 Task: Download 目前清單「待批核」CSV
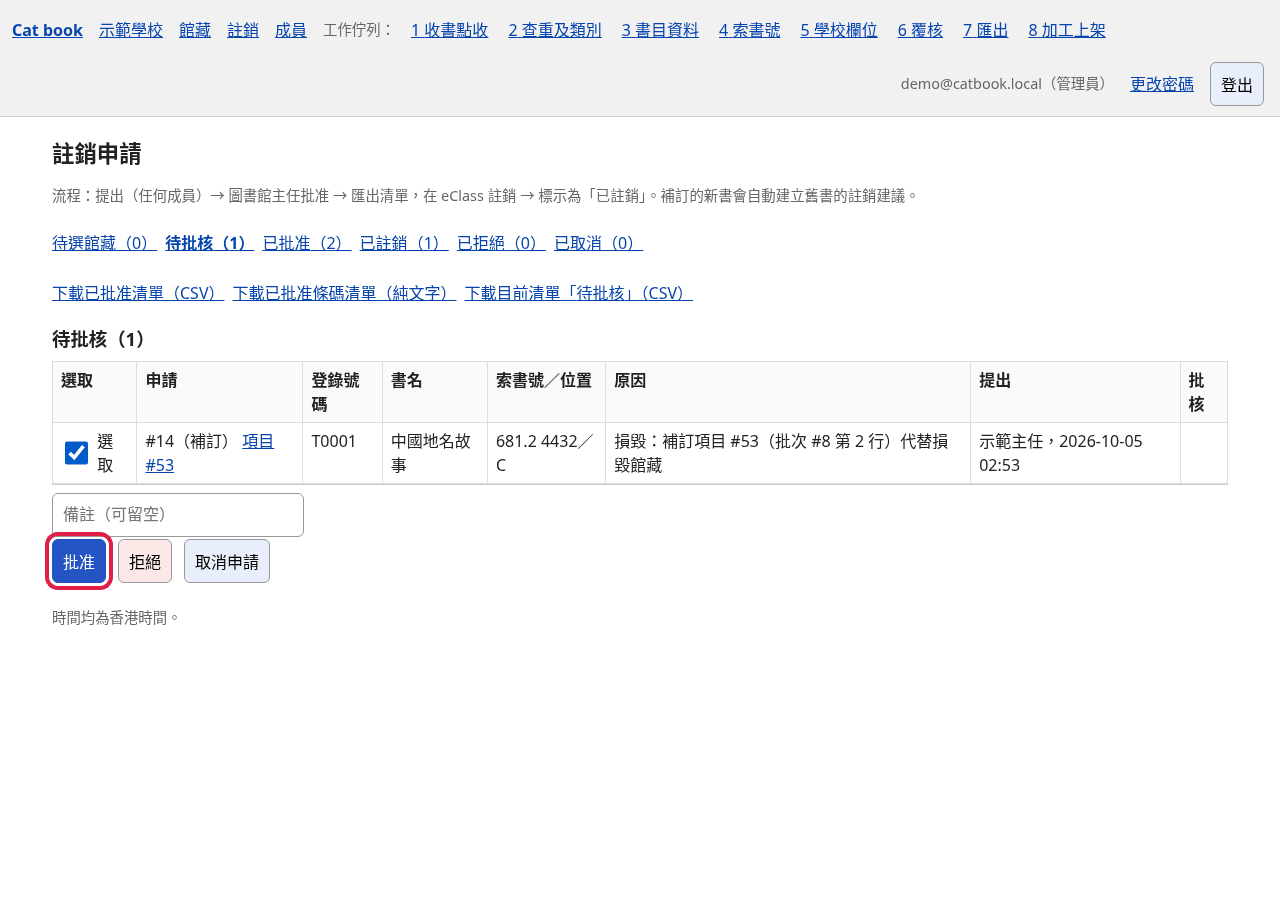pyautogui.click(x=578, y=293)
